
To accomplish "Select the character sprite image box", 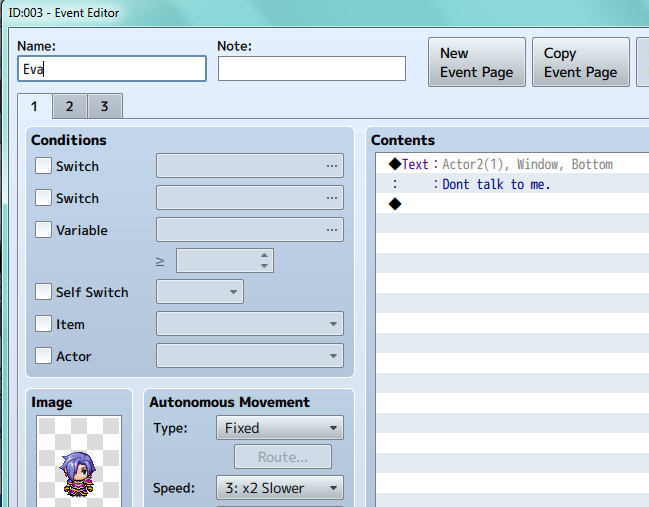I will (79, 461).
